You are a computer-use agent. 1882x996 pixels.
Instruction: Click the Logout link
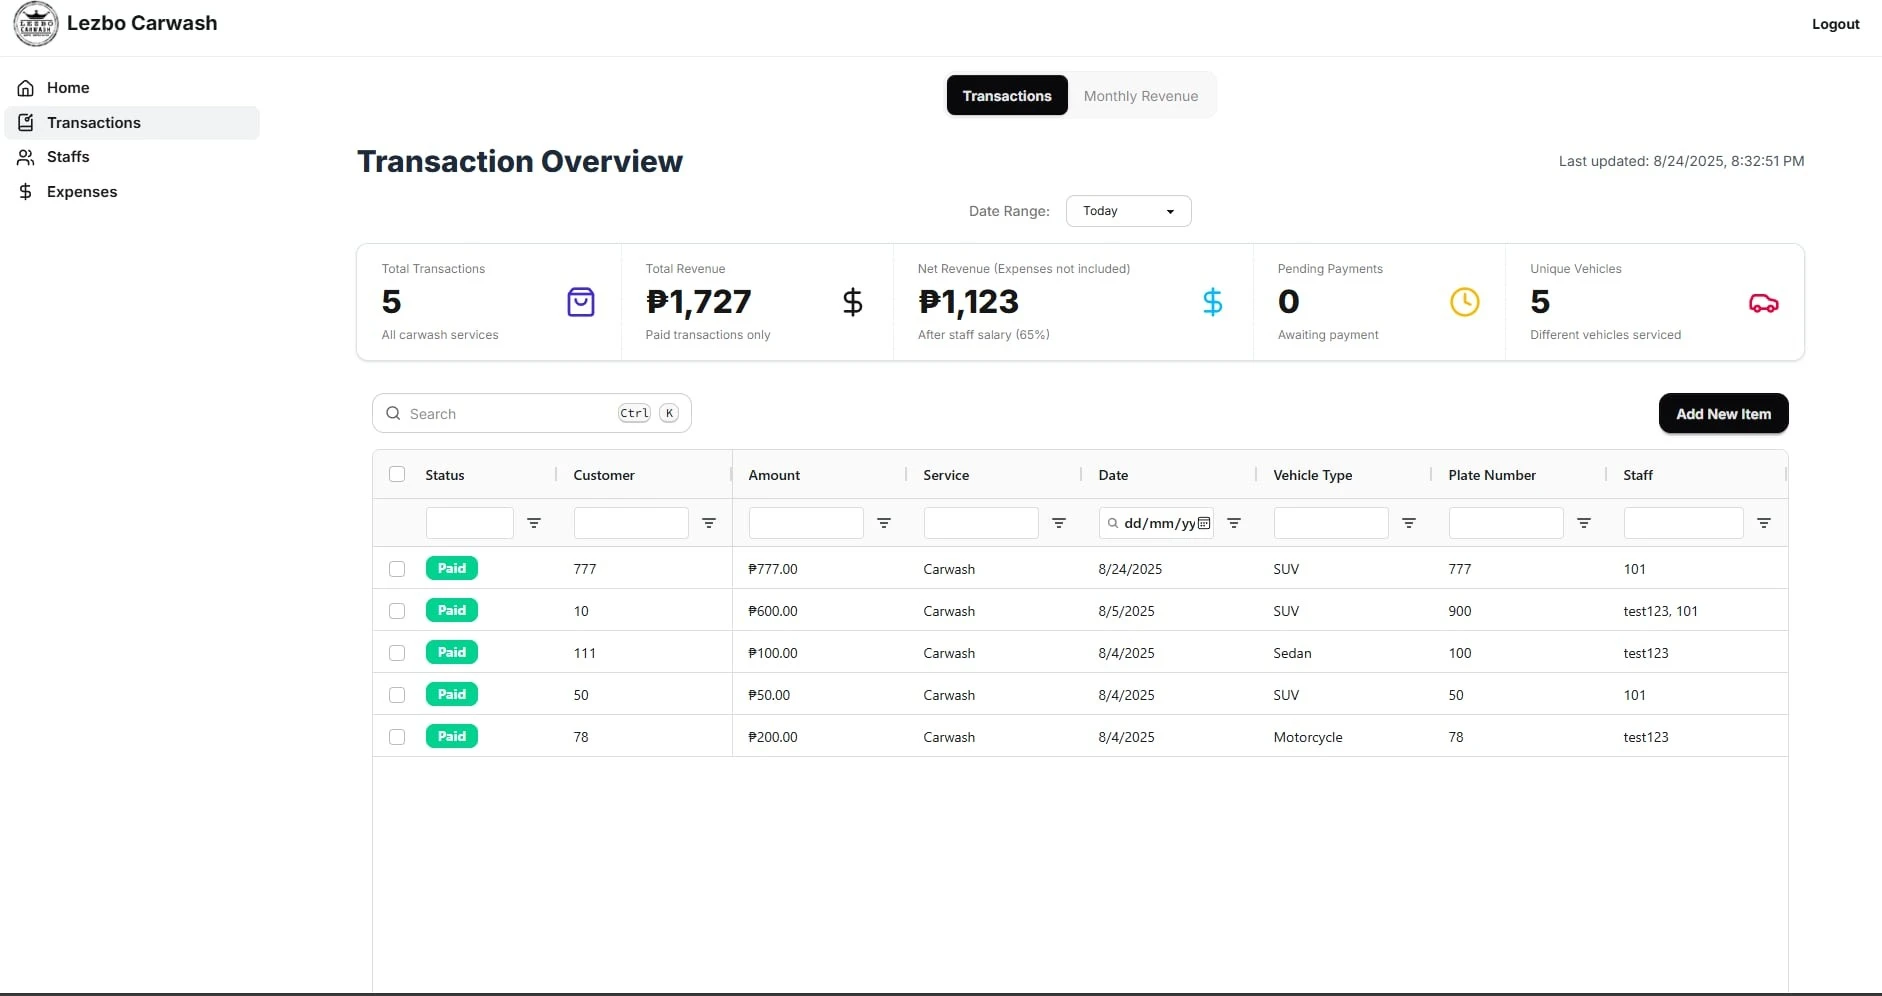tap(1836, 23)
